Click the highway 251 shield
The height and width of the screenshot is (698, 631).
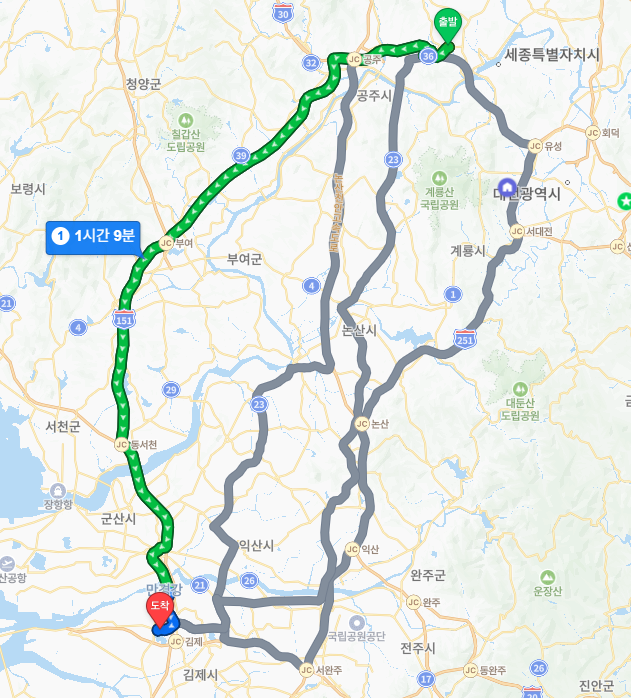pyautogui.click(x=465, y=339)
